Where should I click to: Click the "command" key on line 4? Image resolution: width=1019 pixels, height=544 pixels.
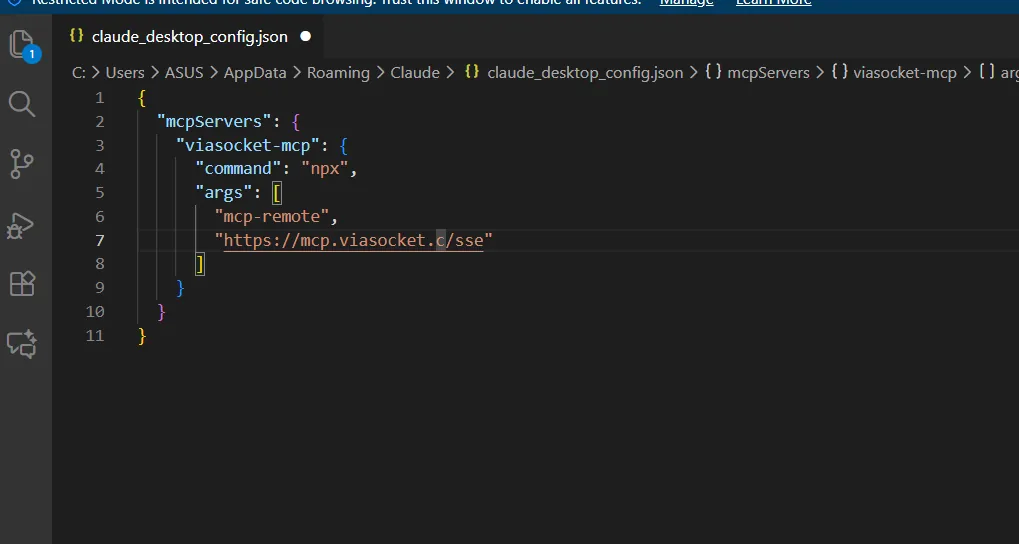pos(239,169)
